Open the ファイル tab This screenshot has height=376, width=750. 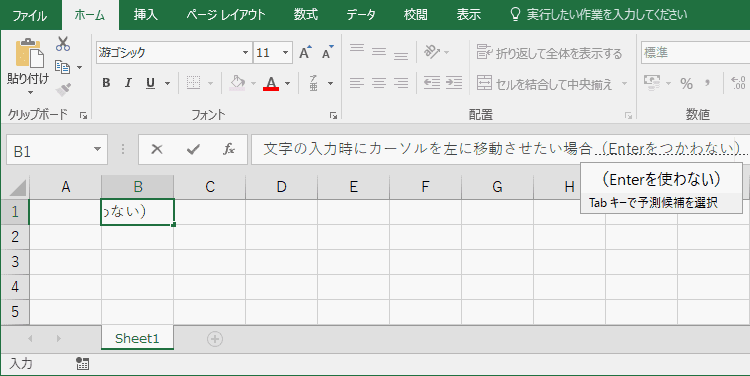pyautogui.click(x=30, y=15)
